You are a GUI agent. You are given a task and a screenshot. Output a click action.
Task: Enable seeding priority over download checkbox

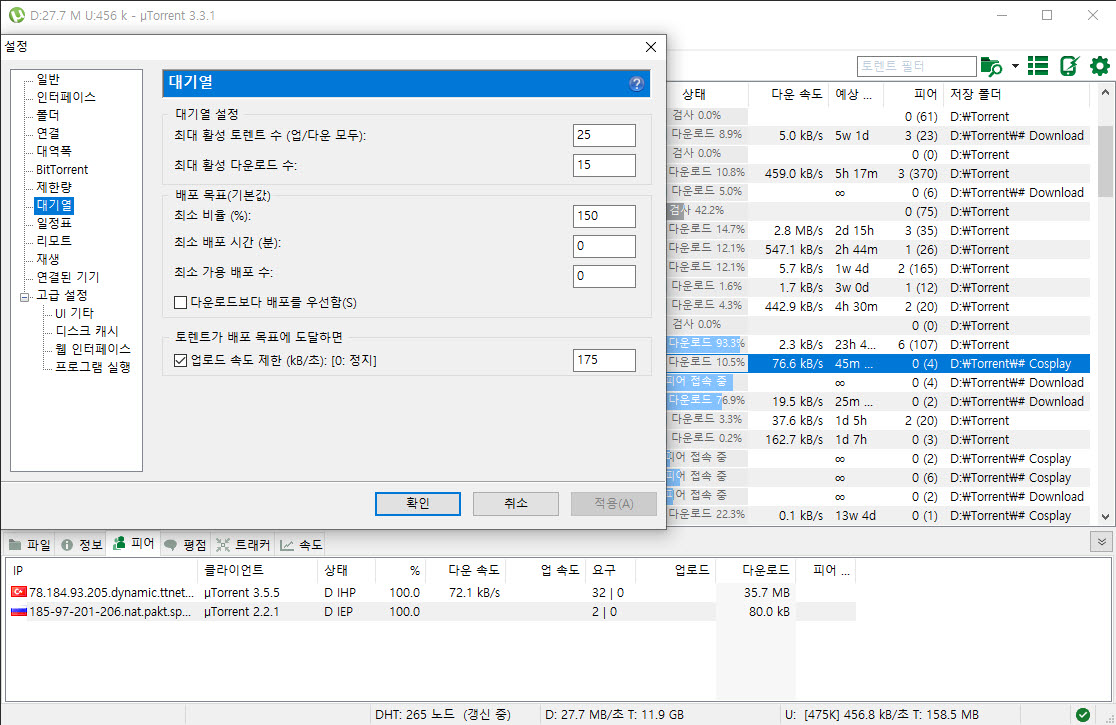pyautogui.click(x=181, y=303)
